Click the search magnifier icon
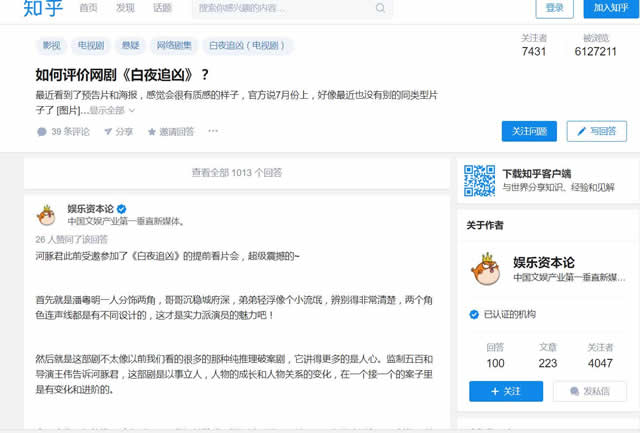 tap(381, 8)
